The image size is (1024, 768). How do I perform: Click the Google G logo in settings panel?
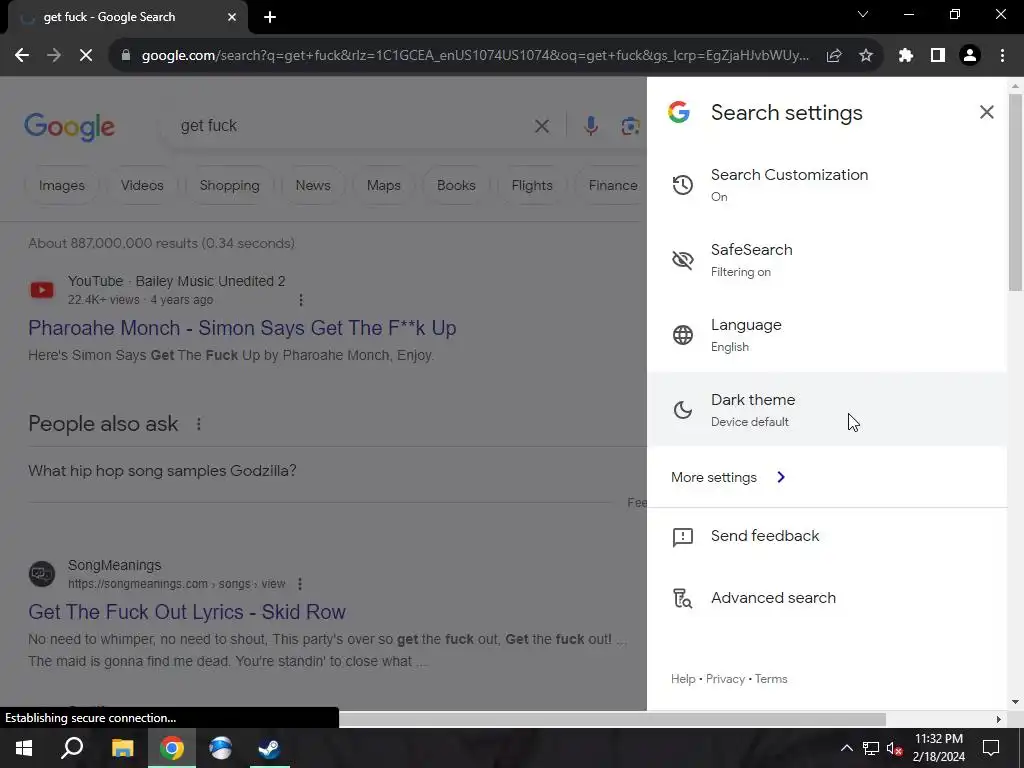(679, 112)
